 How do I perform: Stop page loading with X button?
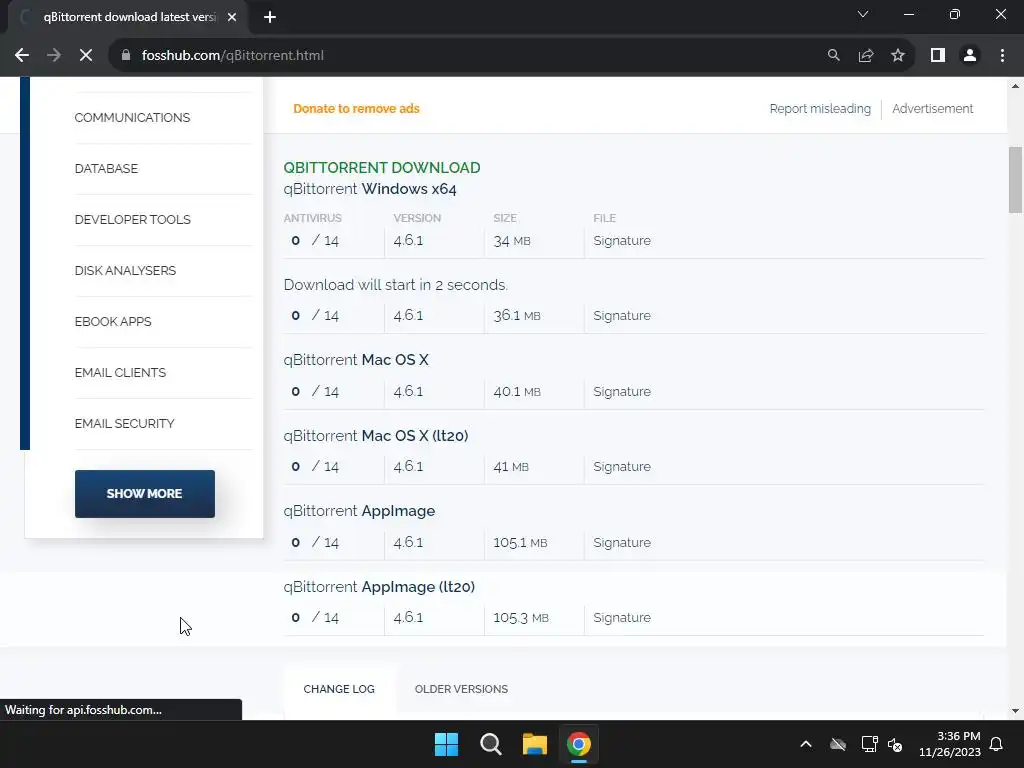pos(86,56)
